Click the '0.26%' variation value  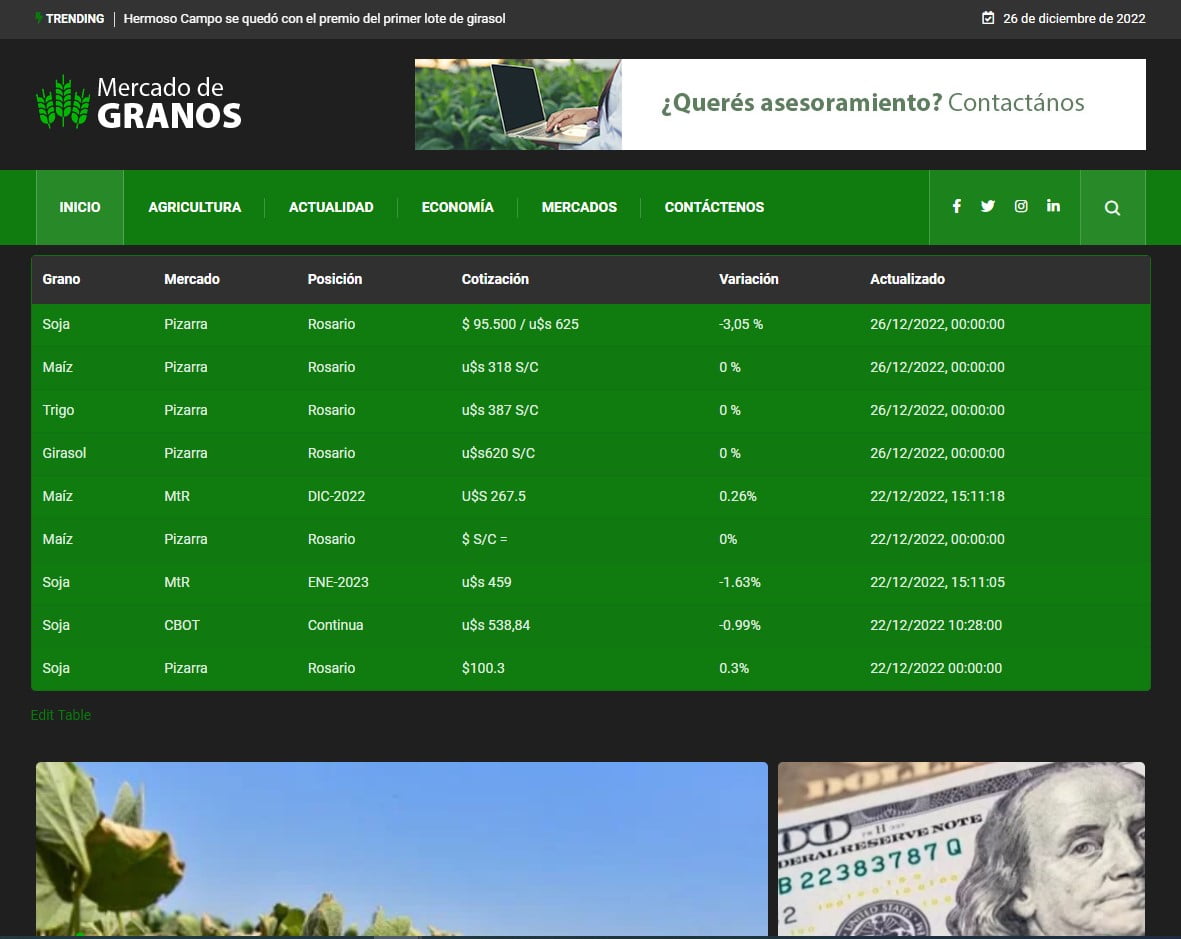(x=737, y=496)
